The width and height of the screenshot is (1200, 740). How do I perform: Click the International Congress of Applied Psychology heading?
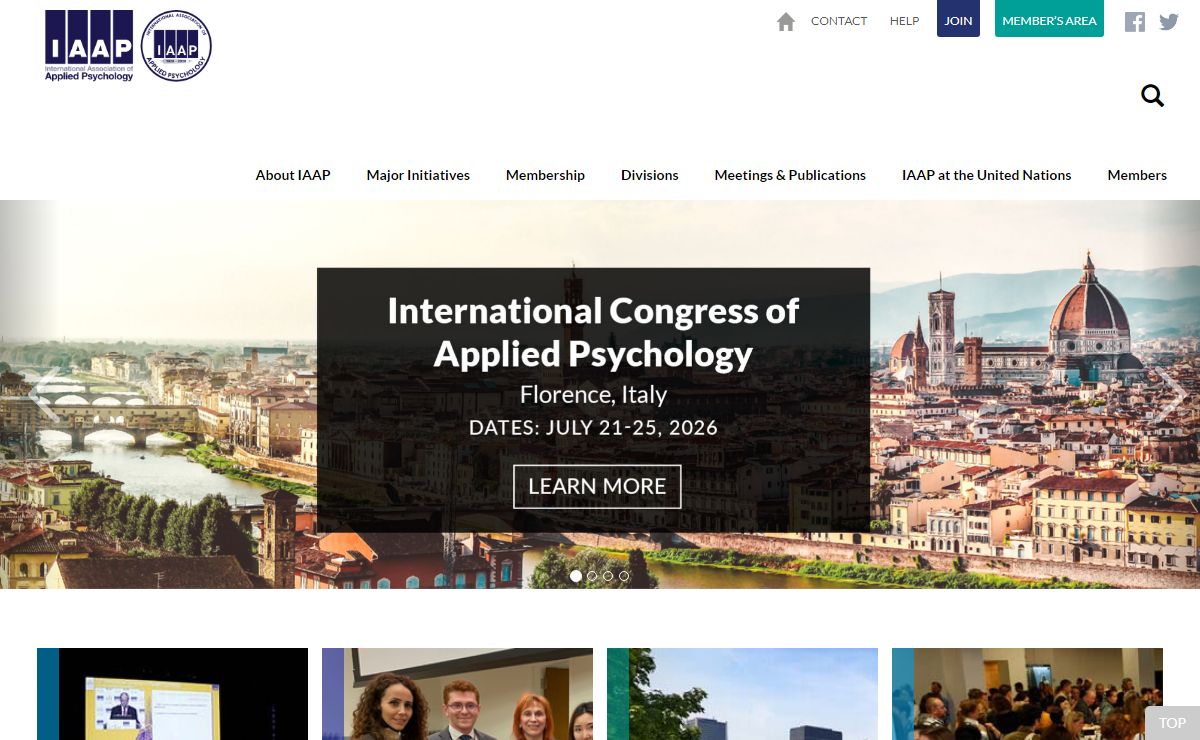click(593, 332)
